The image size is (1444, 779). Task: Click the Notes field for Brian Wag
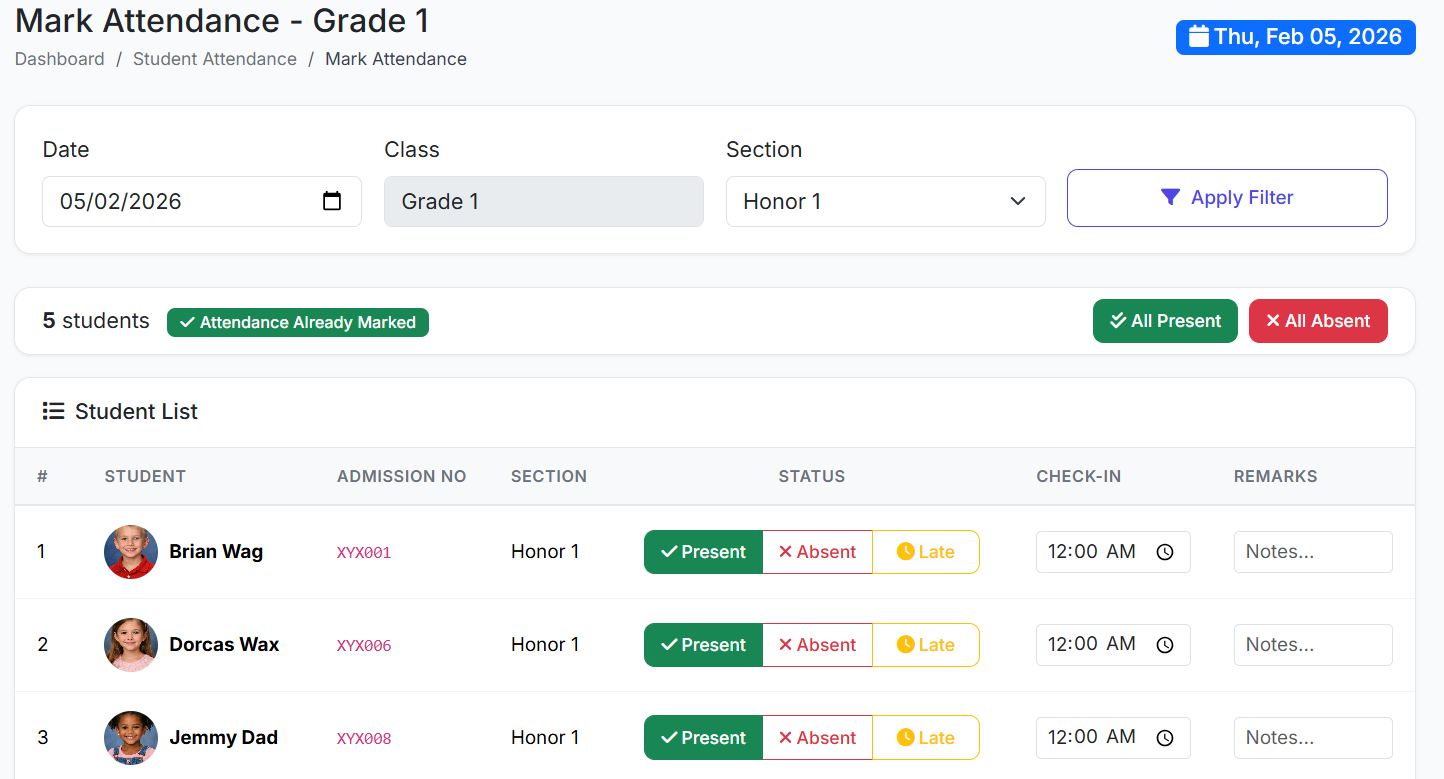tap(1312, 552)
